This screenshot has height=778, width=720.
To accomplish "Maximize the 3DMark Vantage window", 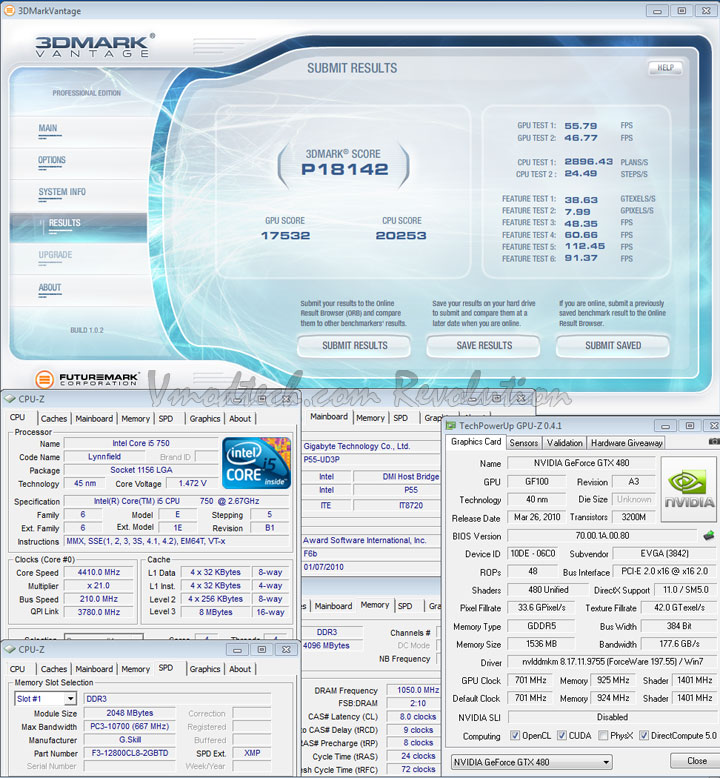I will (682, 10).
